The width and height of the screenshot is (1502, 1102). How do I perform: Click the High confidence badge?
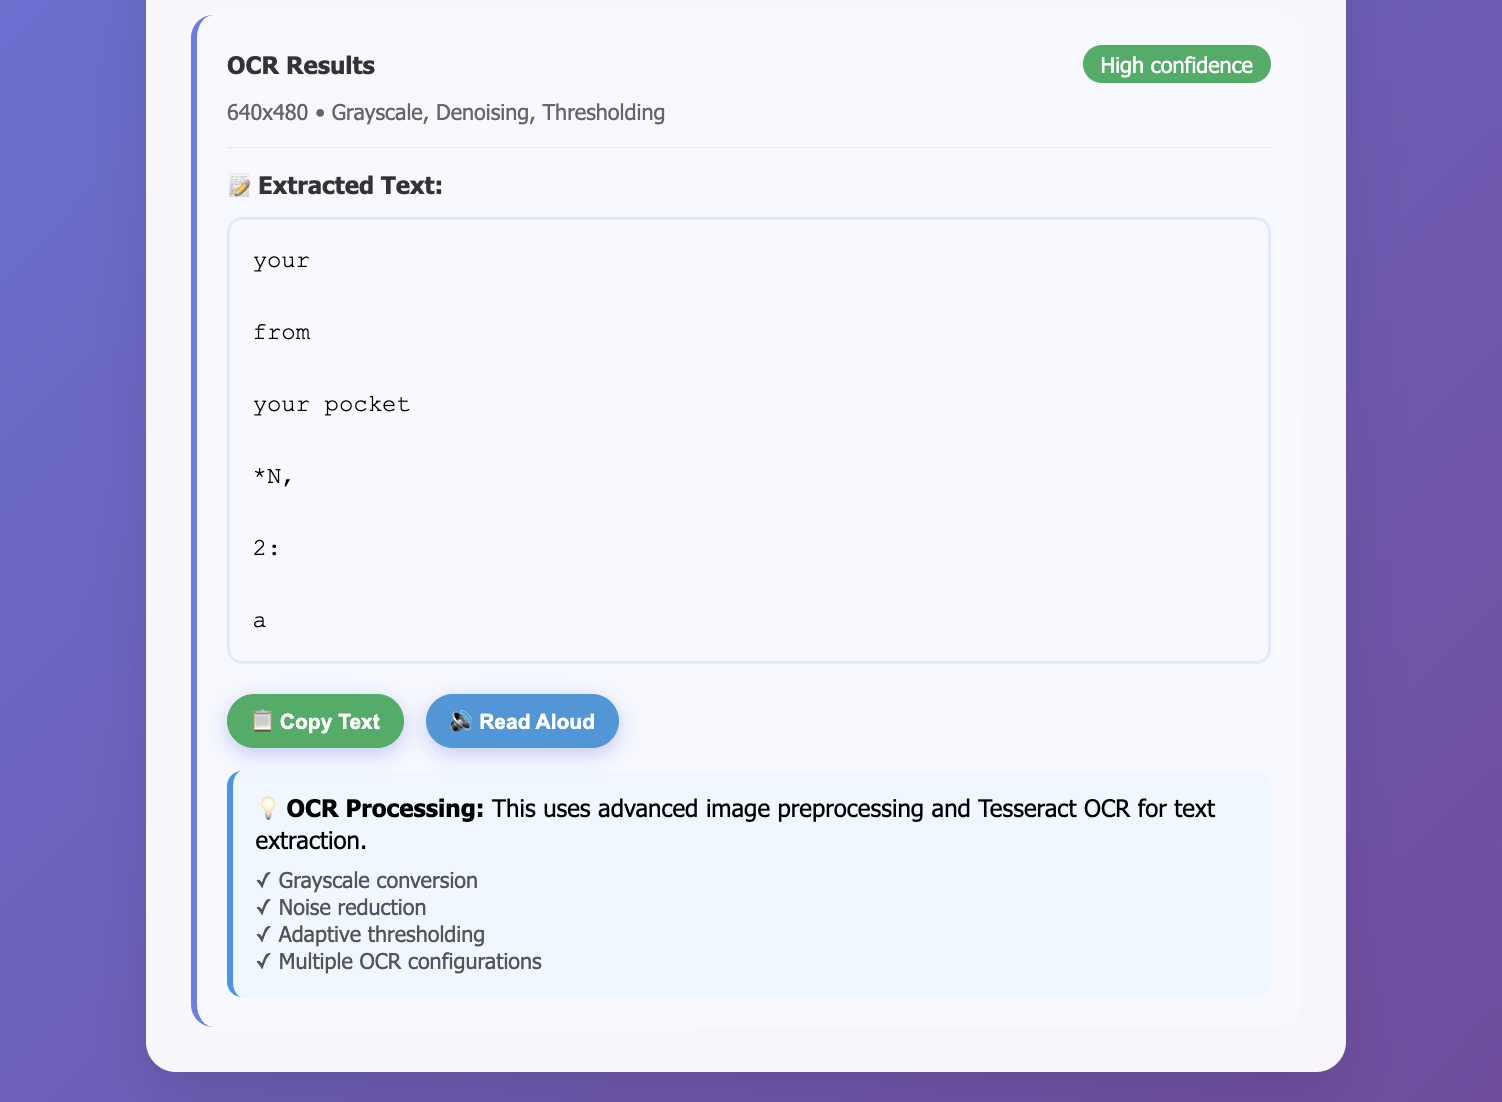pyautogui.click(x=1176, y=64)
